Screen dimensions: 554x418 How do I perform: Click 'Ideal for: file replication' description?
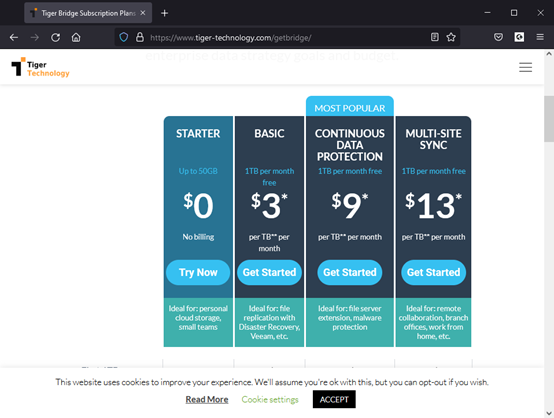tap(269, 322)
